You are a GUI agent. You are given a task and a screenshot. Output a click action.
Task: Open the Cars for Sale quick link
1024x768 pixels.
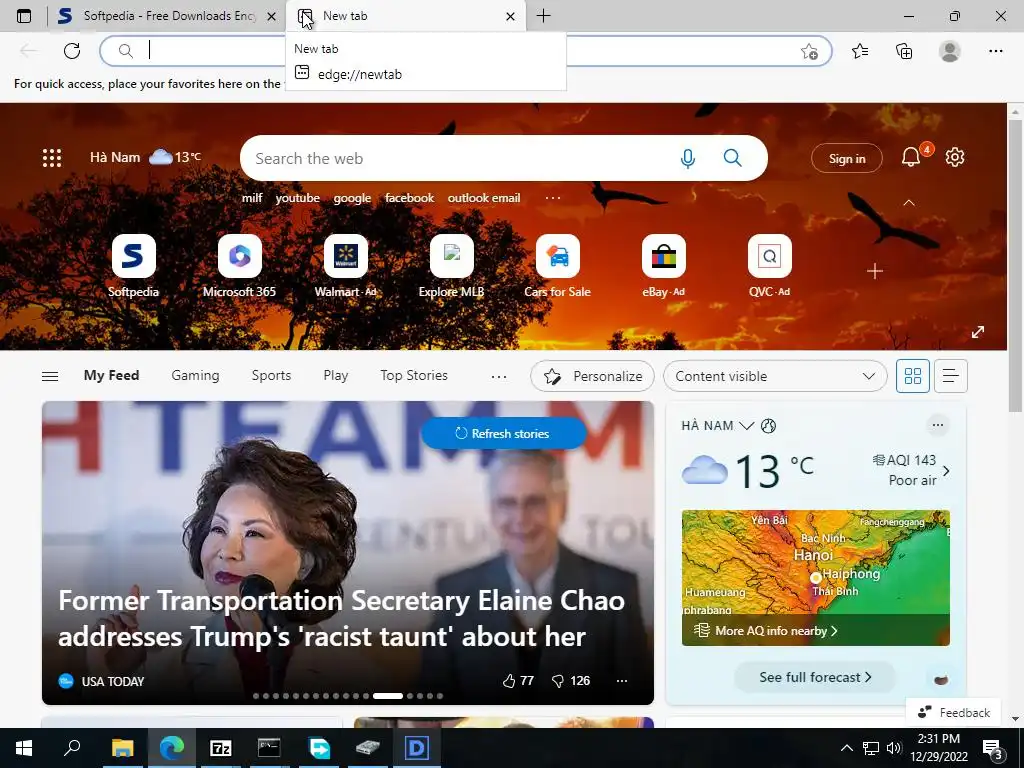tap(558, 266)
